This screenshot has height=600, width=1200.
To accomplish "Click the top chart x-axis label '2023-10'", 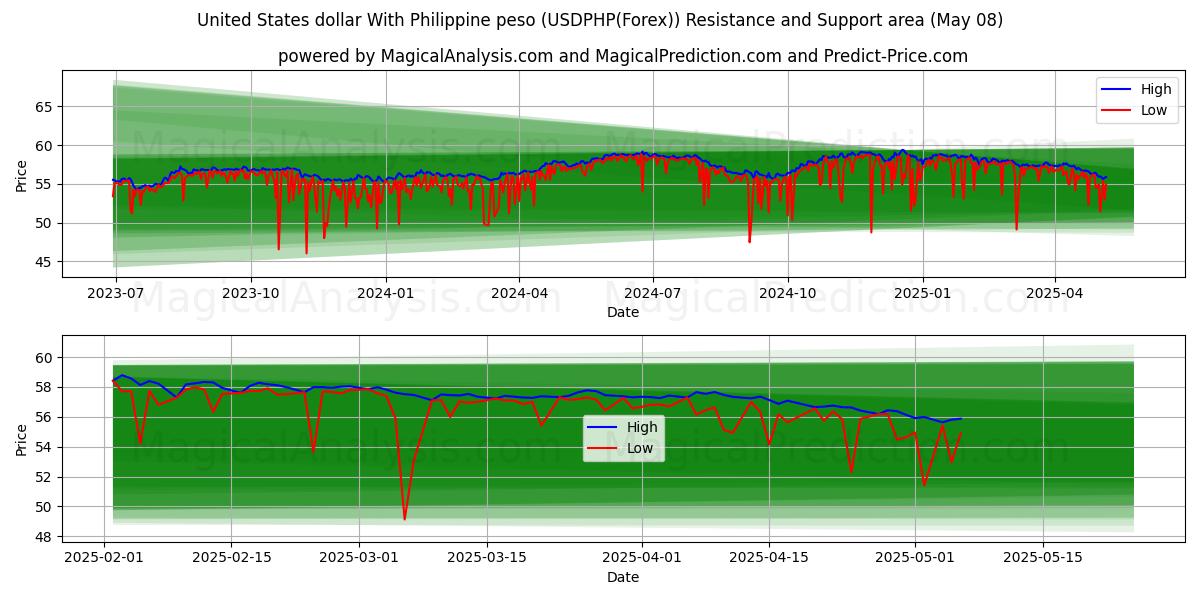I will tap(250, 295).
